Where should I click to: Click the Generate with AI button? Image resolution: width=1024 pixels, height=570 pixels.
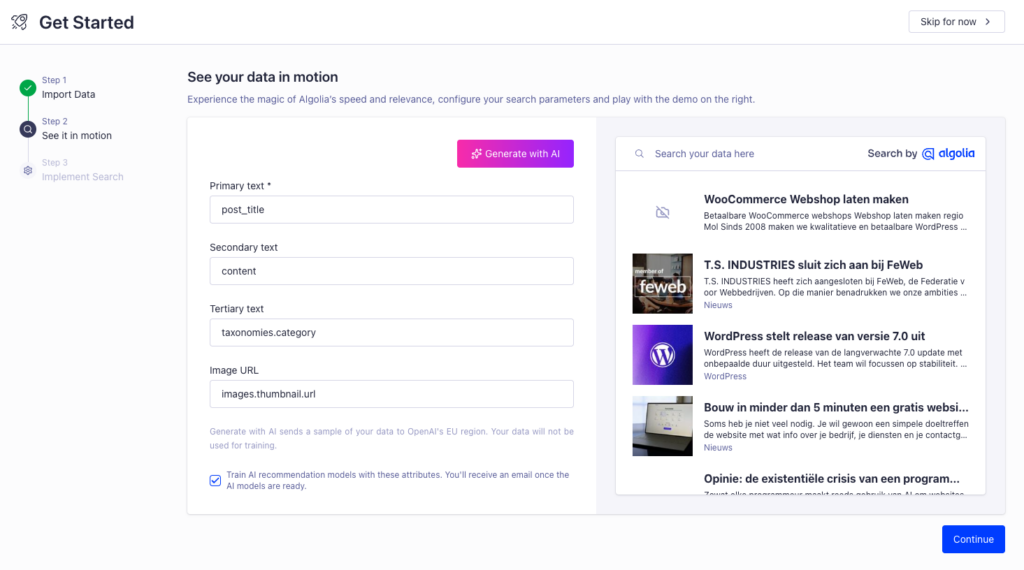(x=515, y=153)
